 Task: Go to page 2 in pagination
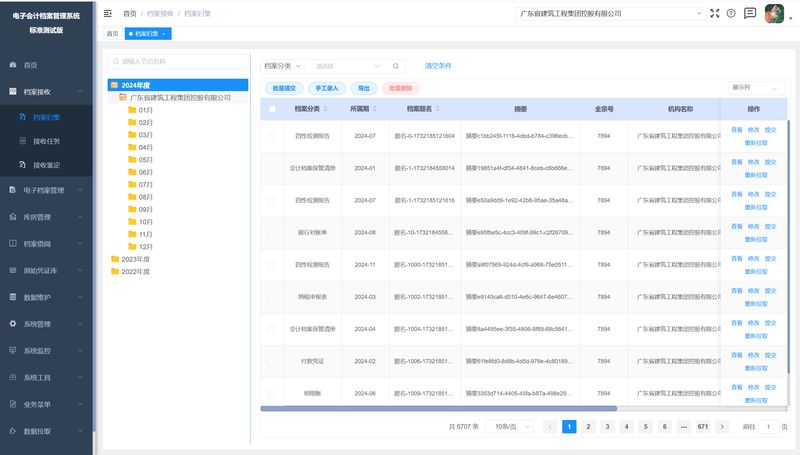pyautogui.click(x=588, y=426)
